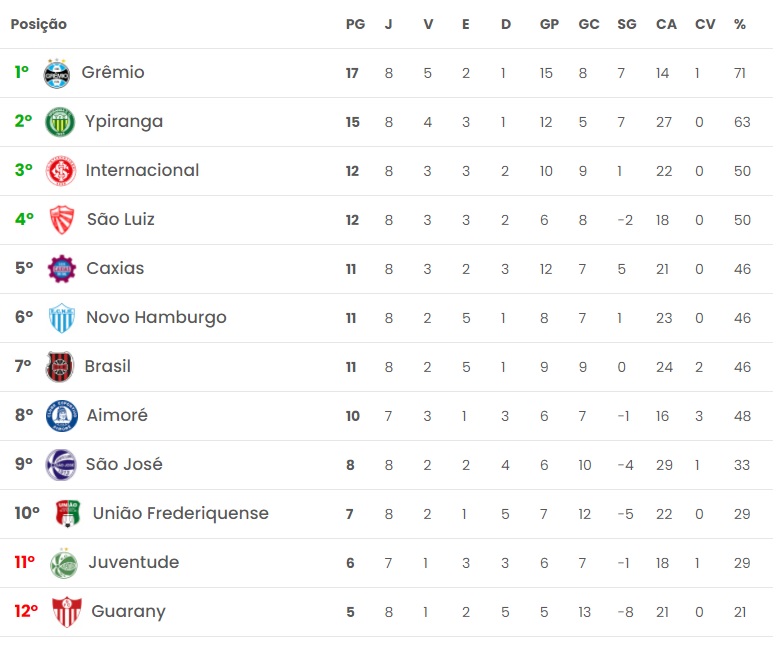This screenshot has width=784, height=652.
Task: Click the SG goal difference column header
Action: pyautogui.click(x=627, y=24)
